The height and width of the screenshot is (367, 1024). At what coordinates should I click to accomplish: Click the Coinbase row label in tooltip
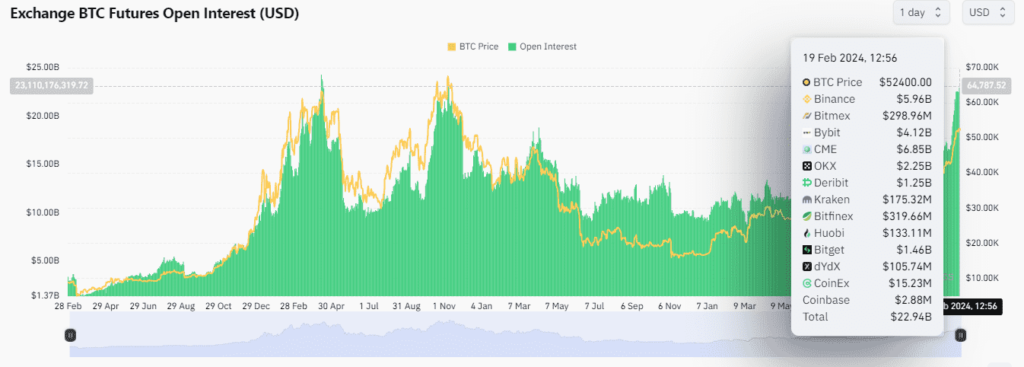pyautogui.click(x=826, y=300)
